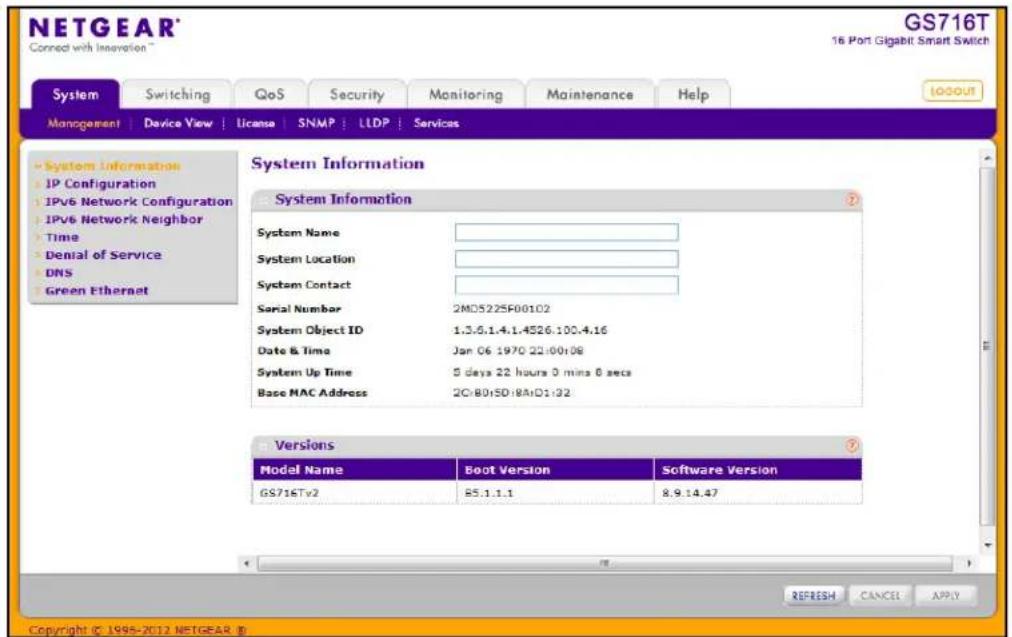Open the Security tab
This screenshot has height=637, width=1012.
click(357, 94)
